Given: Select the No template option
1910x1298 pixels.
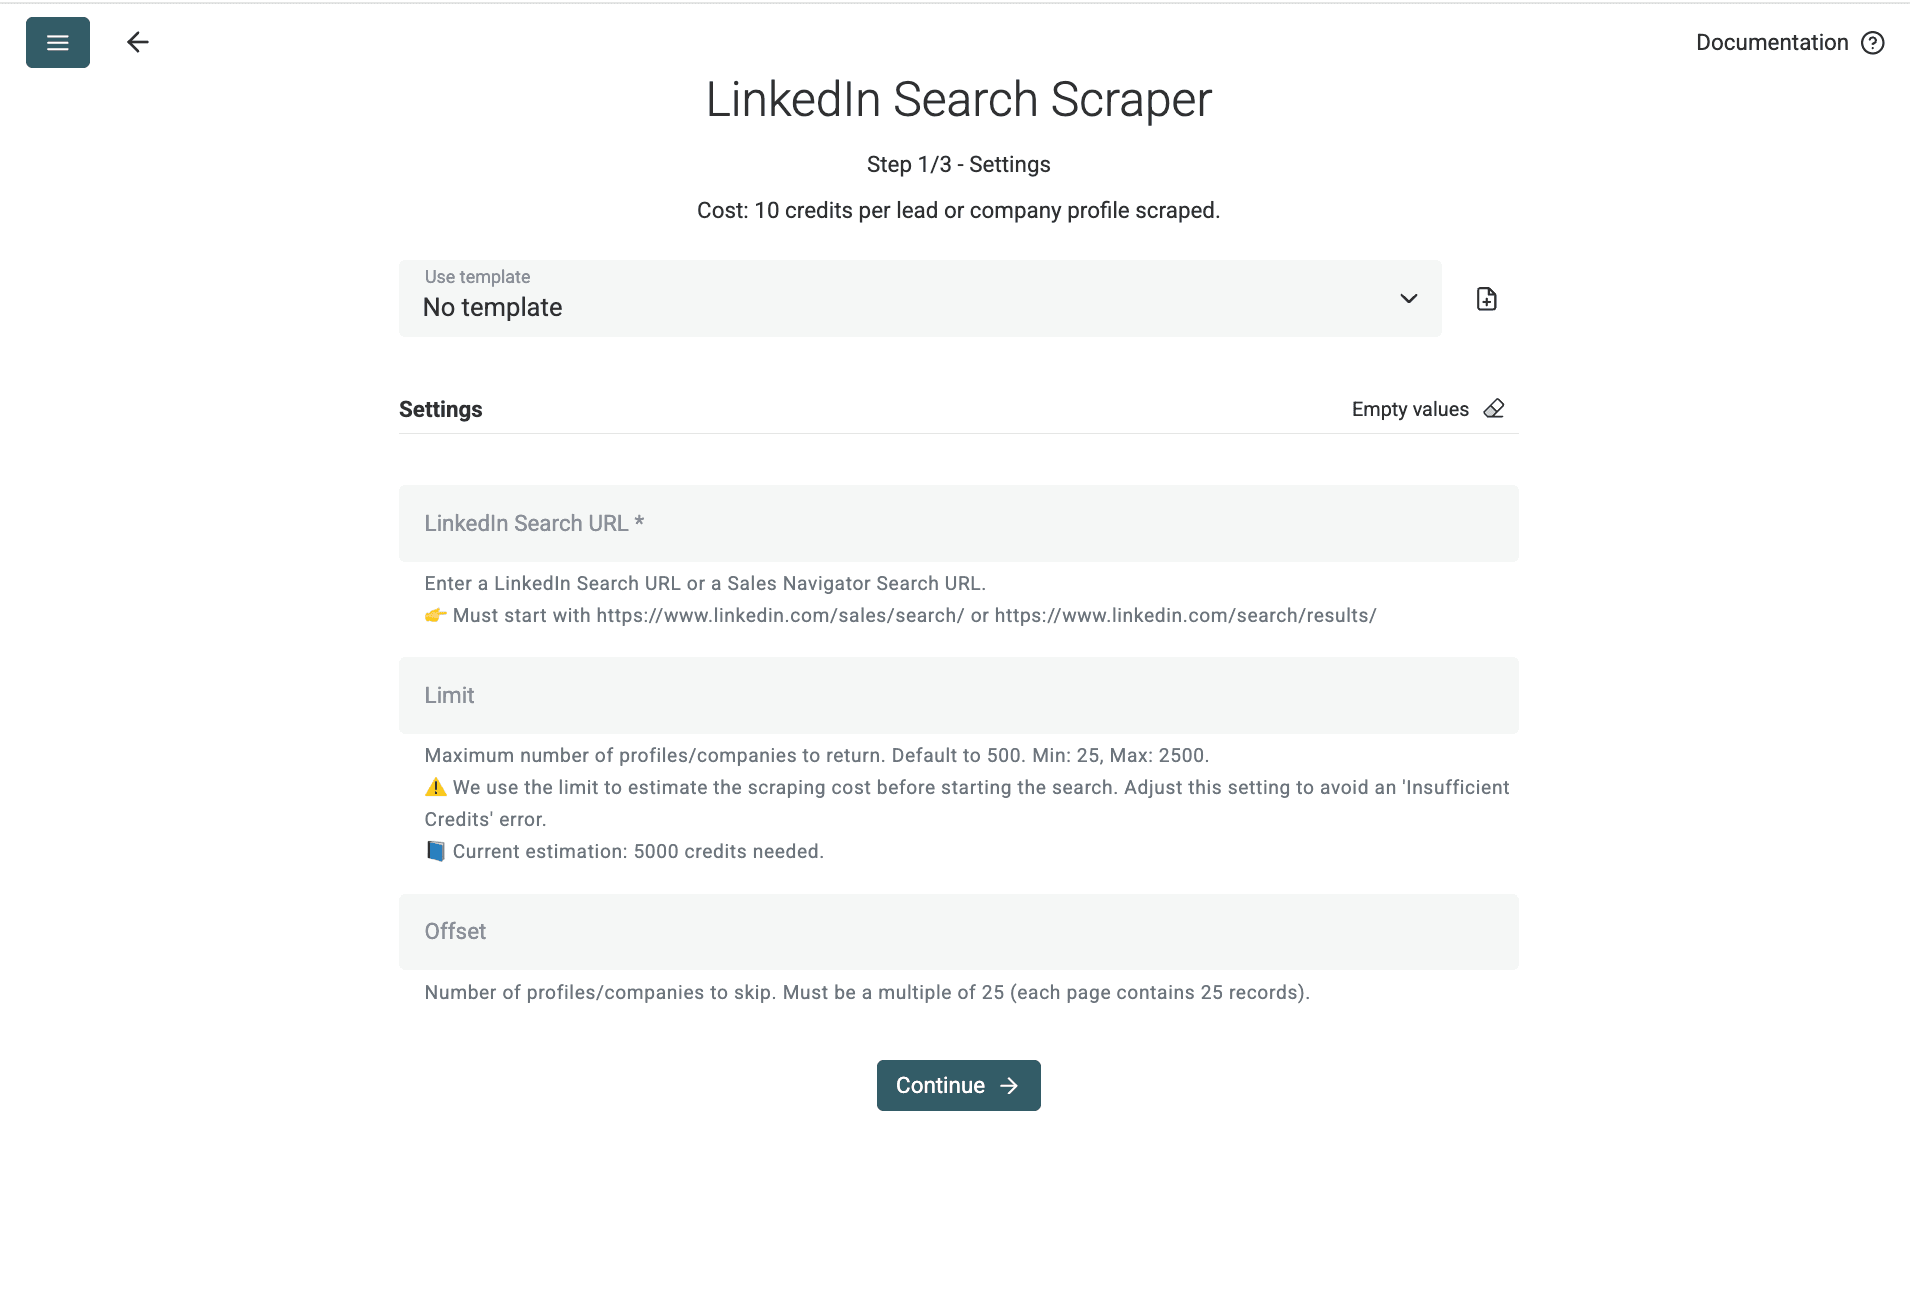Looking at the screenshot, I should [x=491, y=307].
